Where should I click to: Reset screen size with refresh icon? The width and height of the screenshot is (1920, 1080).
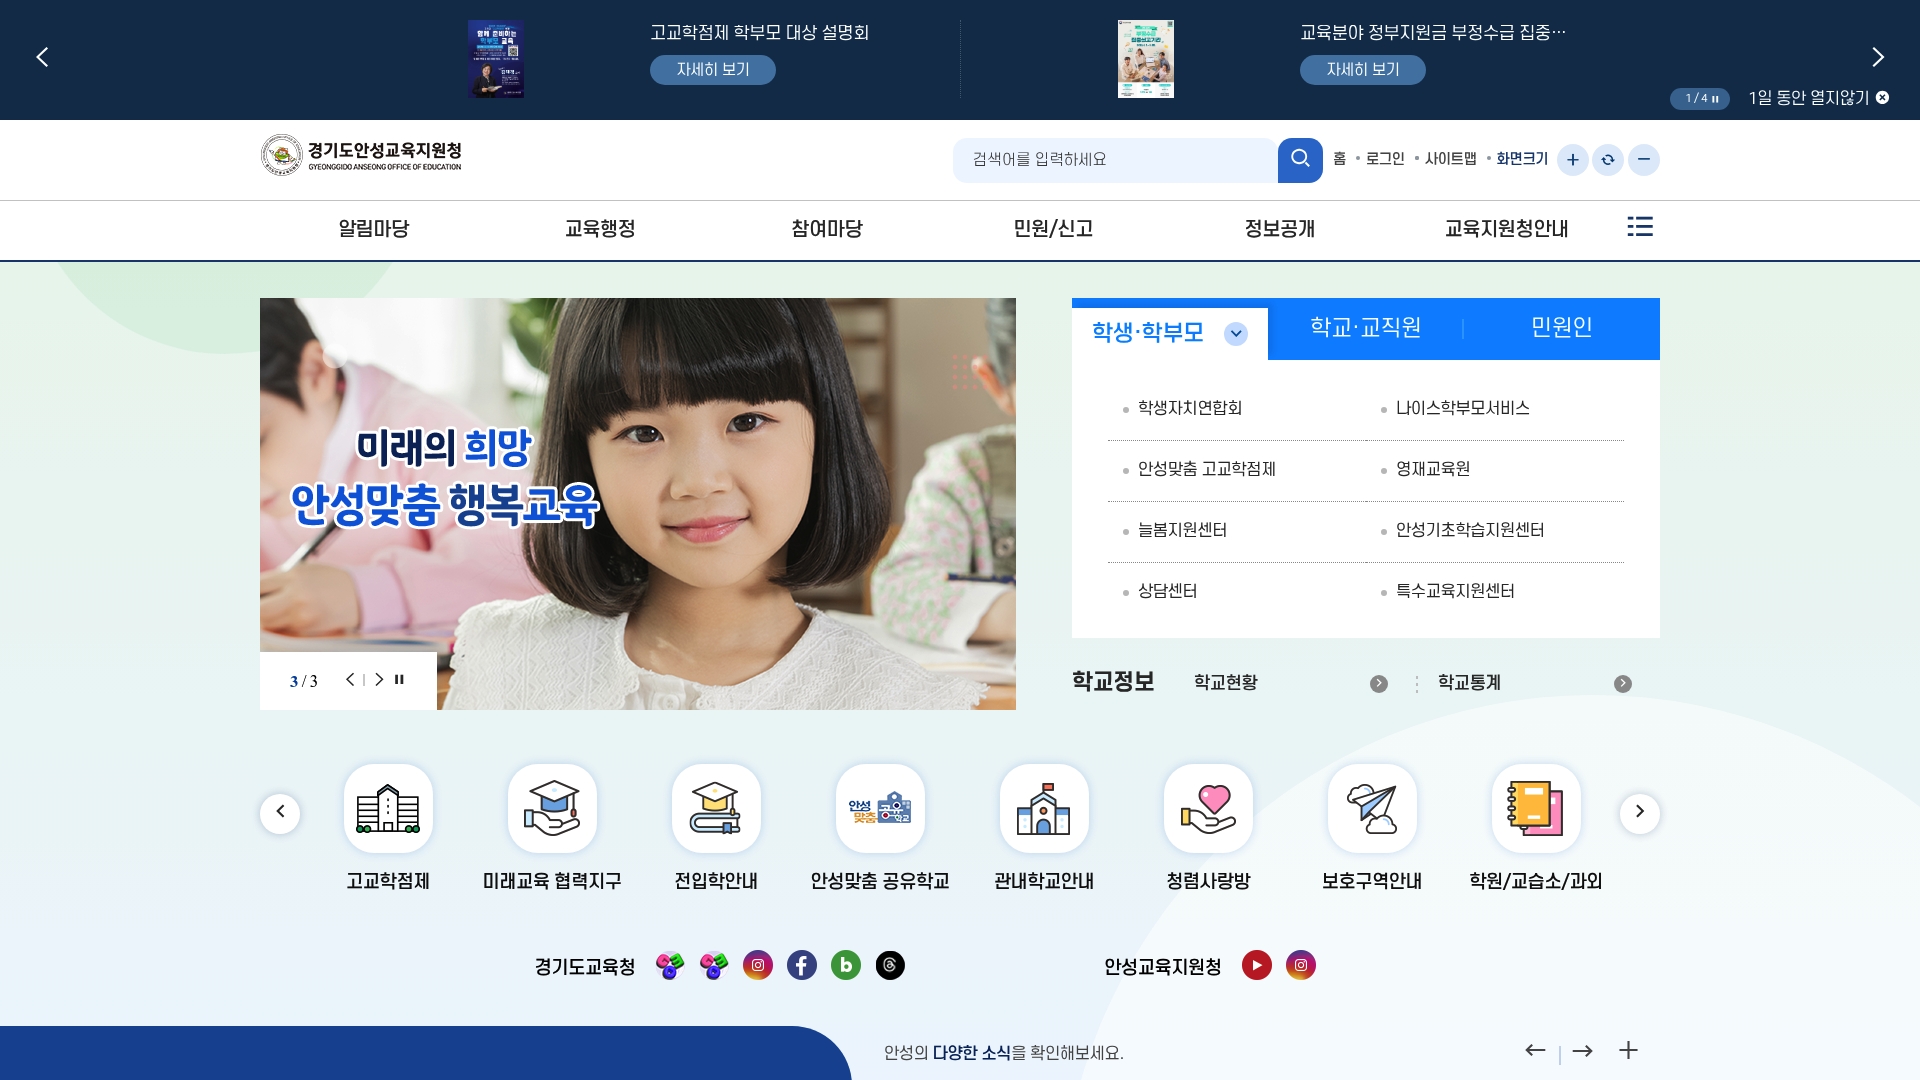(1608, 160)
